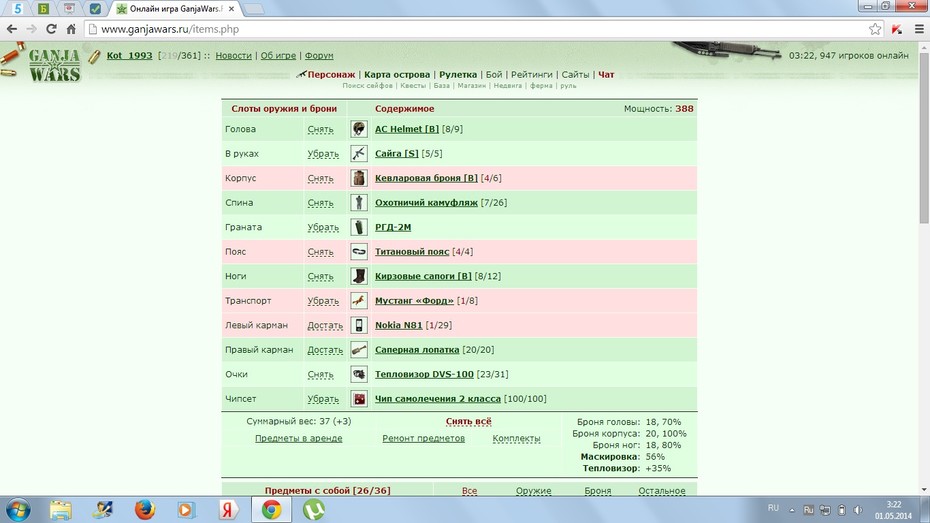Open the Kot_1993 profile link

pyautogui.click(x=129, y=55)
